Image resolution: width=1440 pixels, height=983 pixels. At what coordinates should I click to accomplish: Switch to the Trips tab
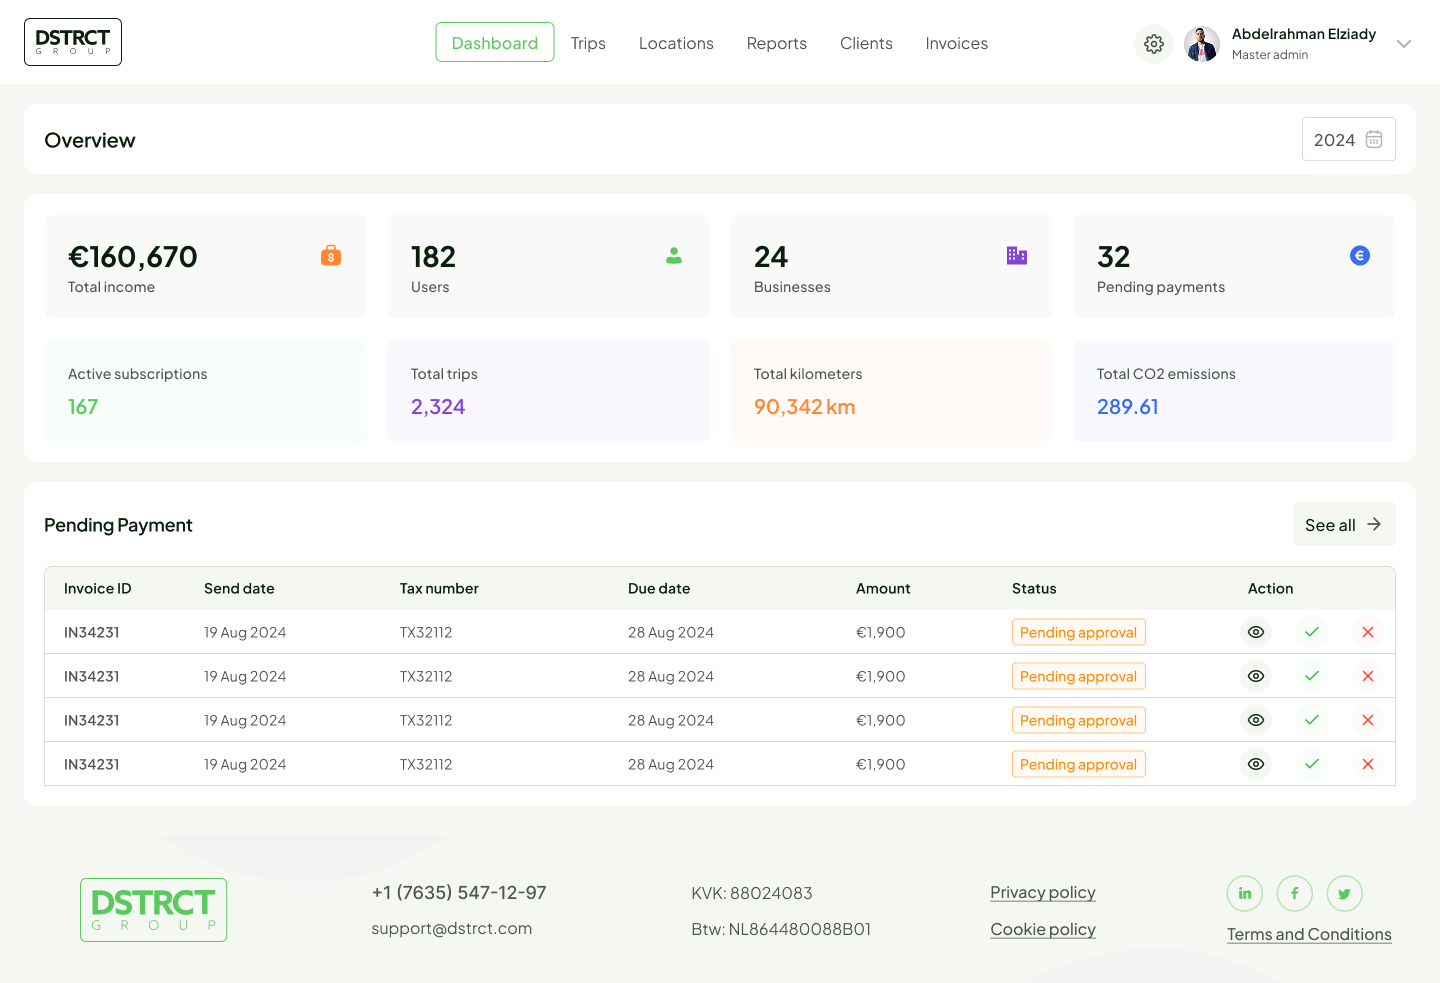point(588,43)
